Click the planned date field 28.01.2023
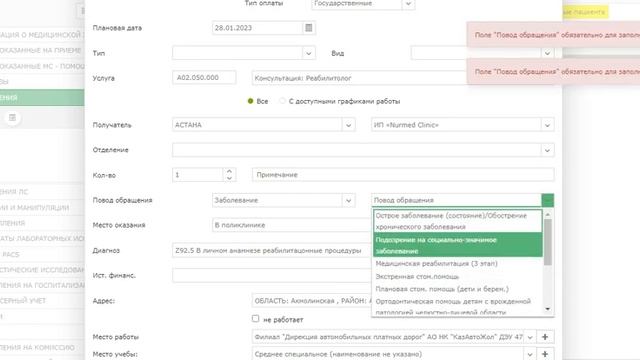 pos(258,28)
